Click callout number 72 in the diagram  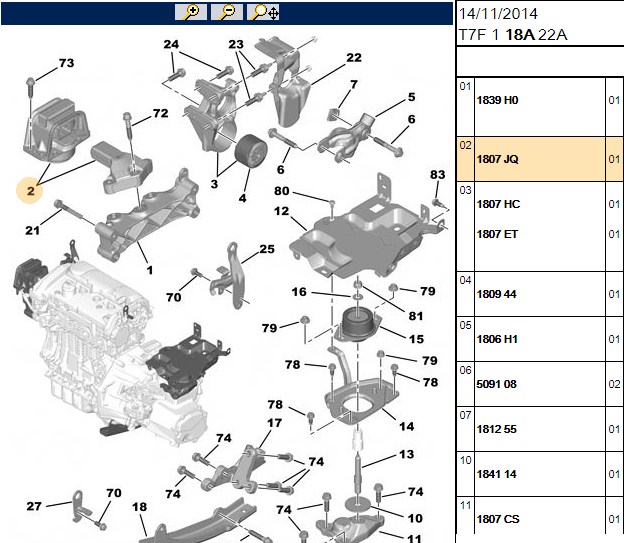point(160,113)
